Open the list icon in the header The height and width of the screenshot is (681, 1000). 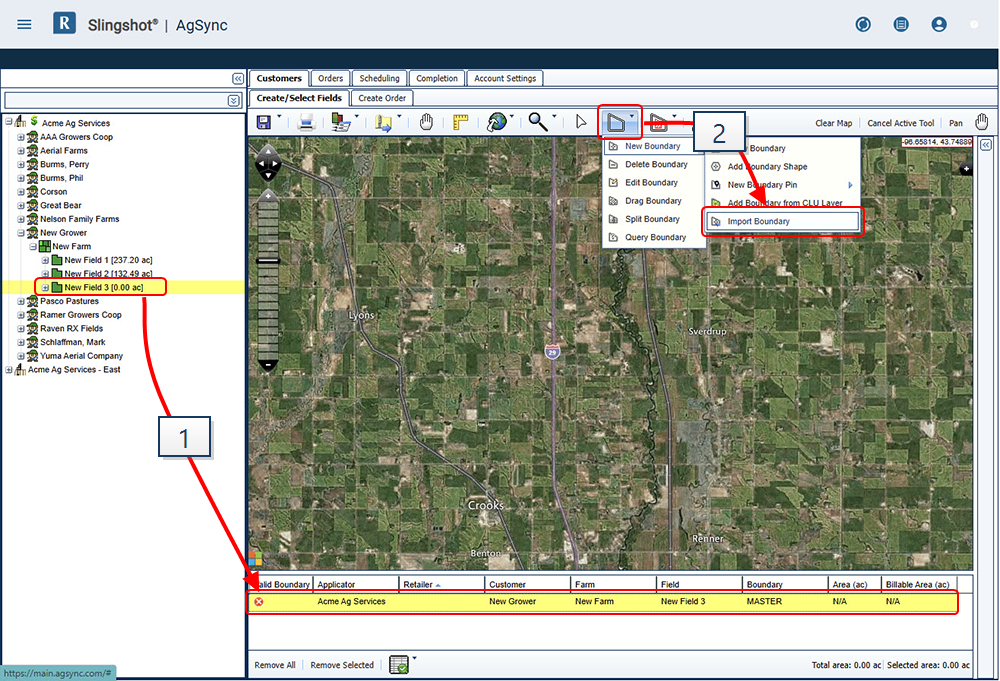tap(901, 24)
